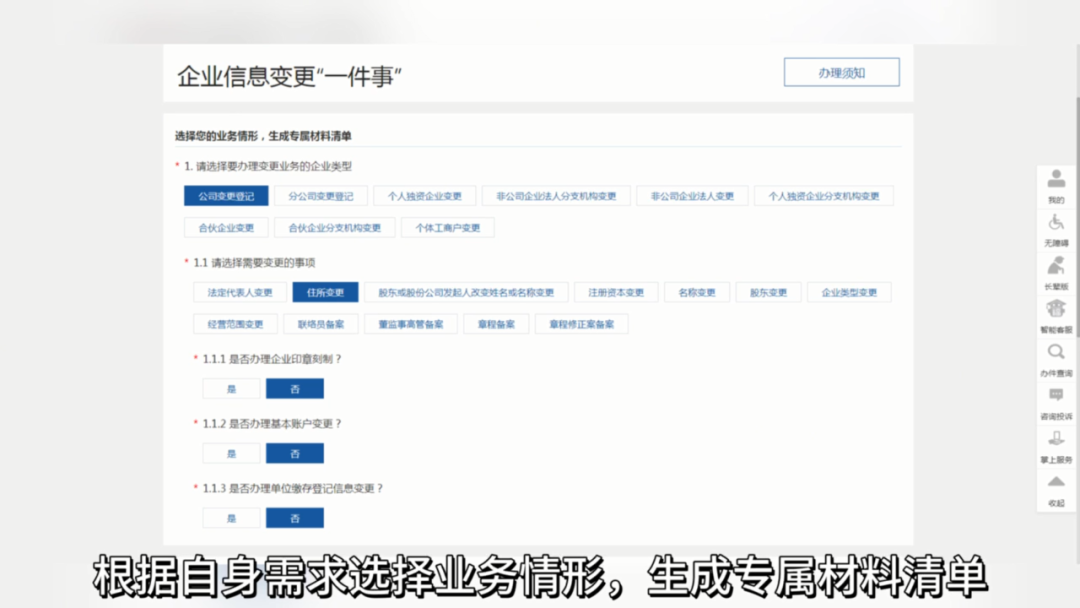Click the 办理须知 button
Image resolution: width=1080 pixels, height=608 pixels.
pyautogui.click(x=841, y=72)
